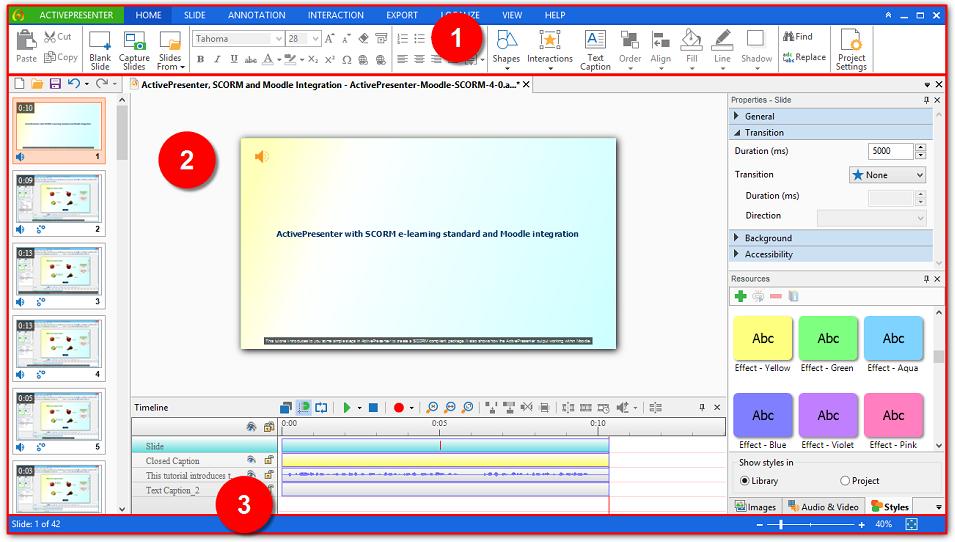Screen dimensions: 955x542
Task: Open the Interactions gallery
Action: pyautogui.click(x=550, y=50)
